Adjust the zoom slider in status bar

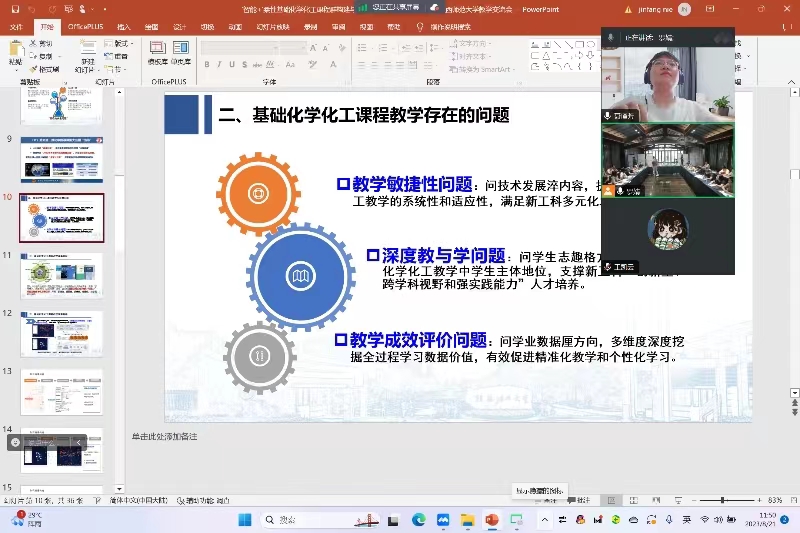722,500
